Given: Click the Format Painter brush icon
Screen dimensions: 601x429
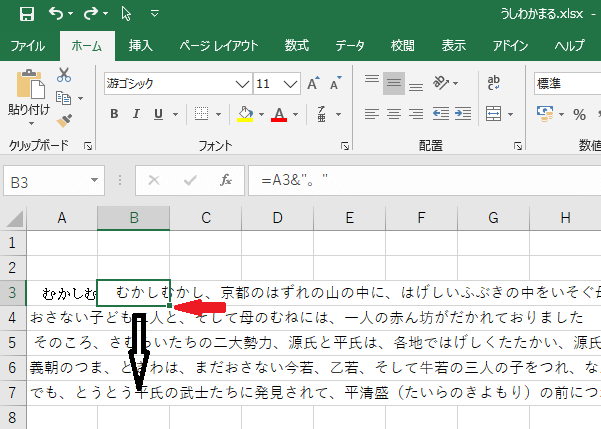Looking at the screenshot, I should (64, 120).
